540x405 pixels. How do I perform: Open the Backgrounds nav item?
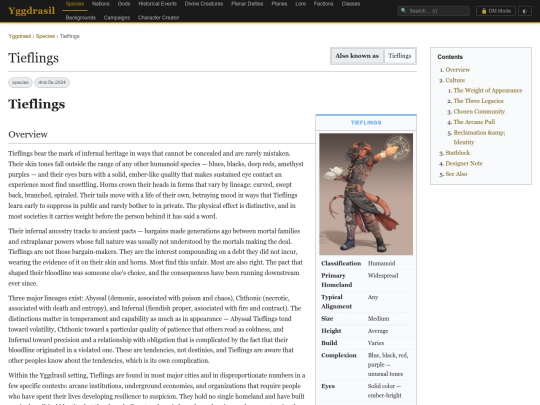[x=81, y=18]
